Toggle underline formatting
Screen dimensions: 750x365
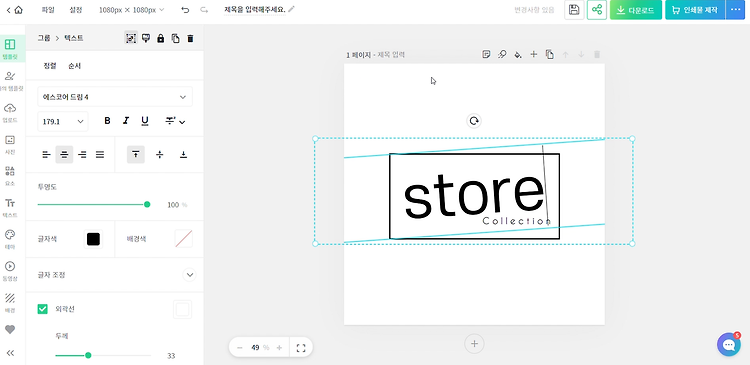tap(145, 121)
